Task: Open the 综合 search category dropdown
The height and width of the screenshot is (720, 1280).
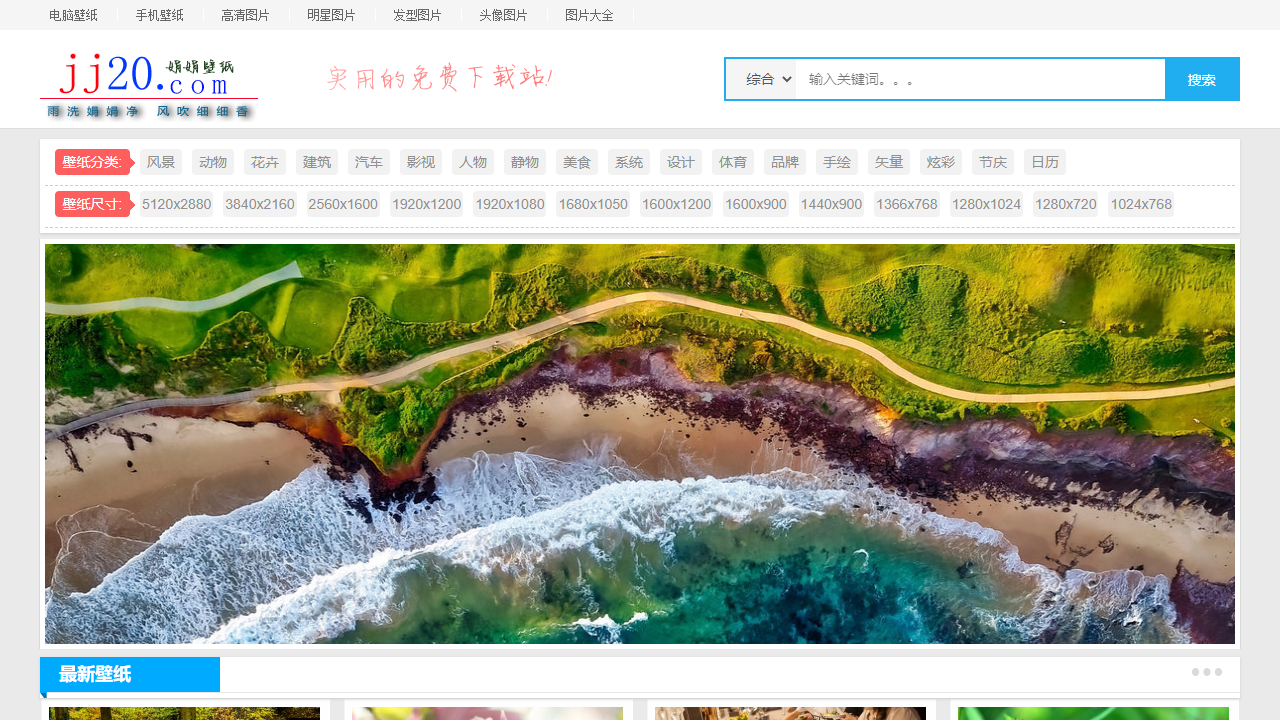Action: click(x=761, y=79)
